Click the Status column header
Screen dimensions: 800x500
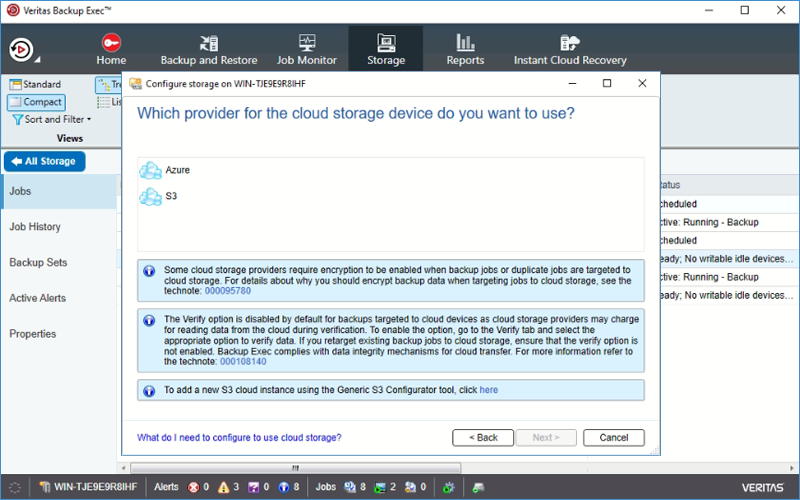[x=730, y=185]
